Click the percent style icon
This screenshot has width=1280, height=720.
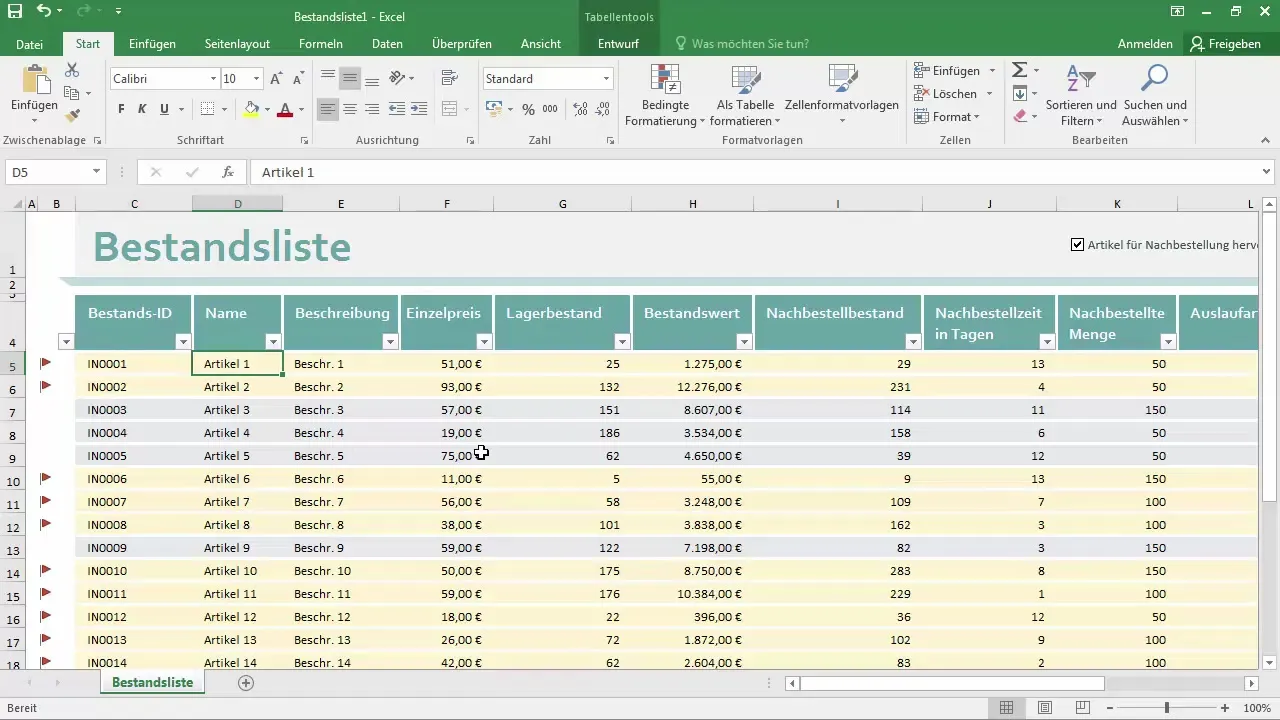tap(528, 109)
